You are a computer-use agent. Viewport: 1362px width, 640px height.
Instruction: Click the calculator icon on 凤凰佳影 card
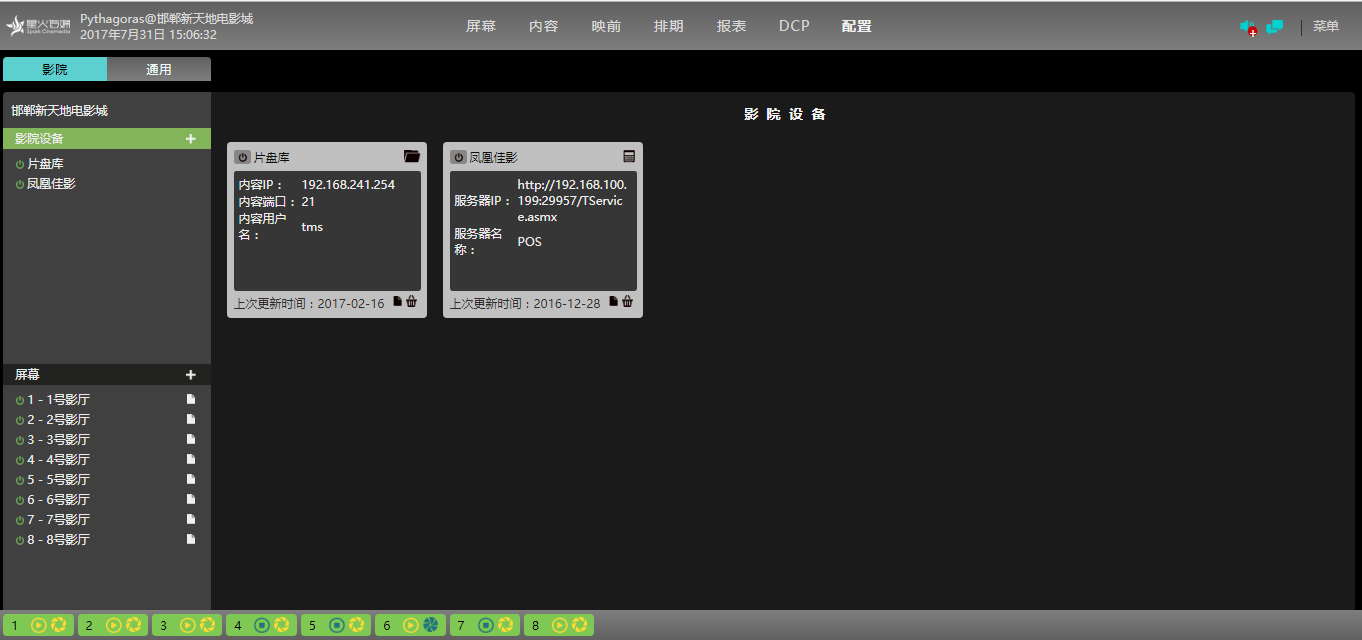click(x=629, y=157)
